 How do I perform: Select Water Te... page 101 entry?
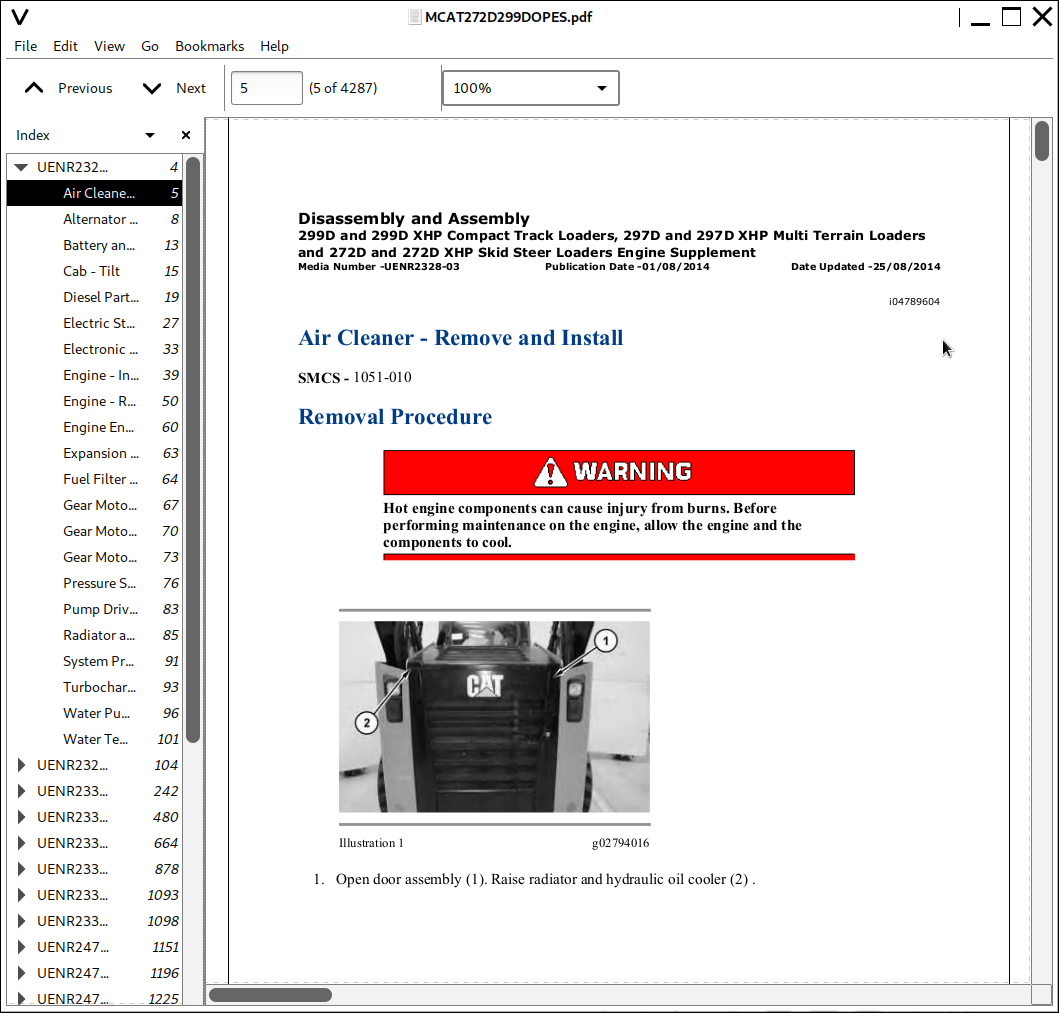tap(95, 739)
